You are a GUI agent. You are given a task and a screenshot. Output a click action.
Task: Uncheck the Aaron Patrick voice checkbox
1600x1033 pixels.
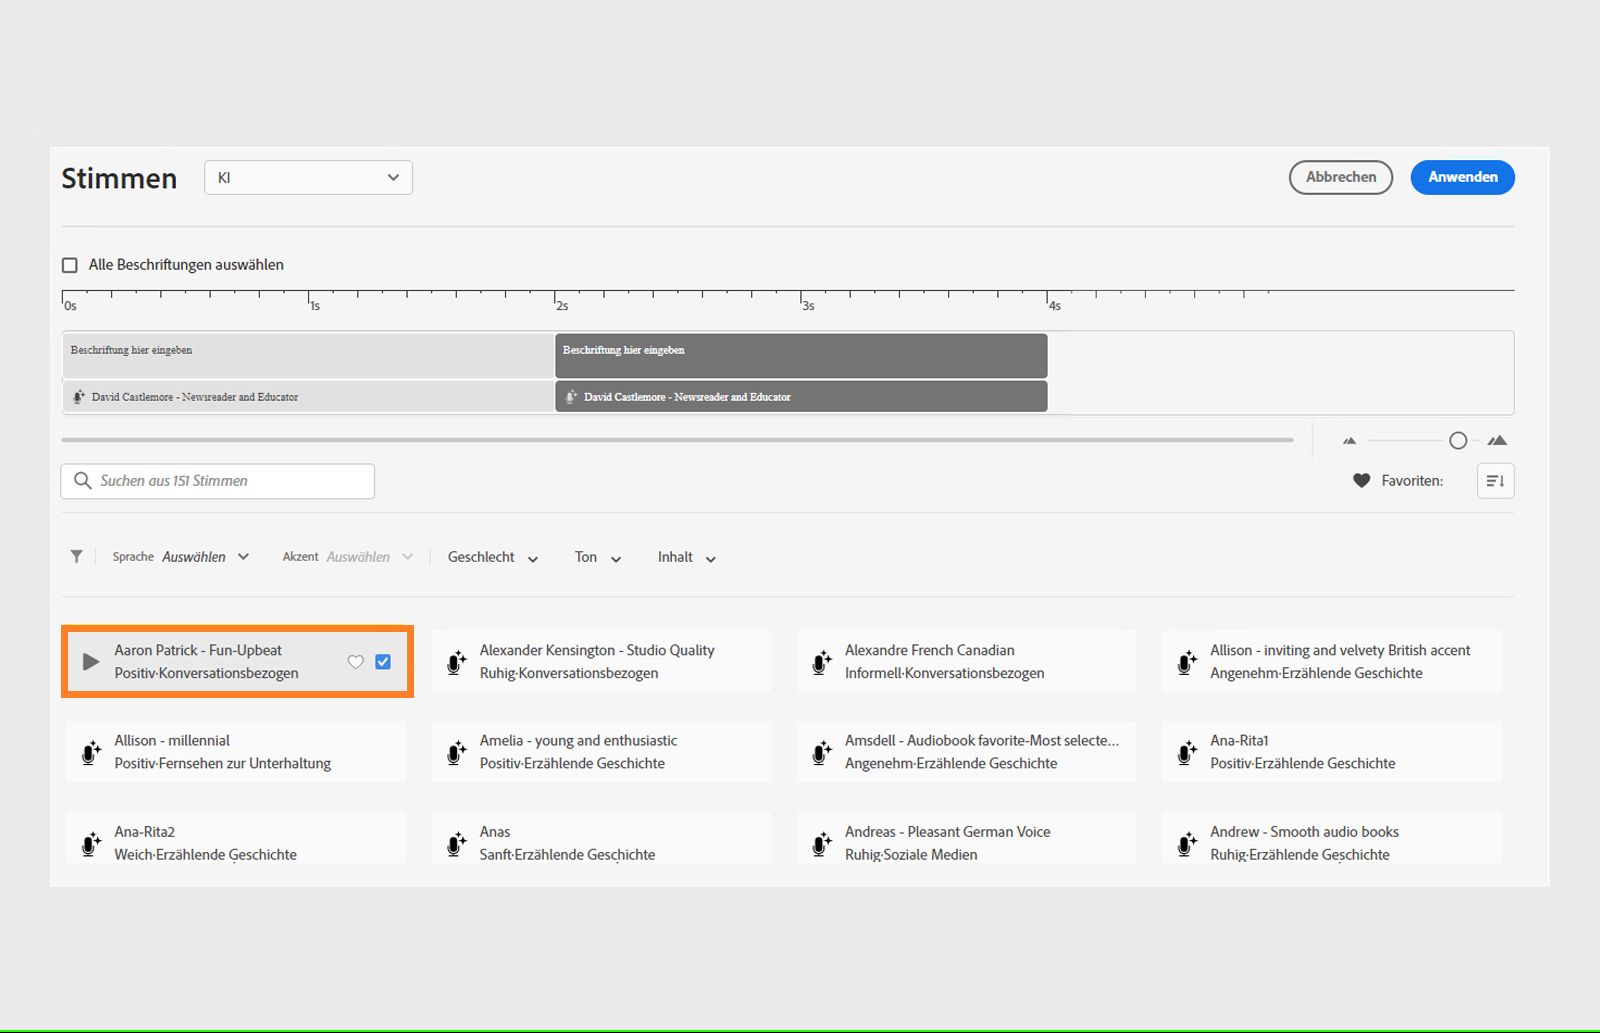(x=383, y=662)
